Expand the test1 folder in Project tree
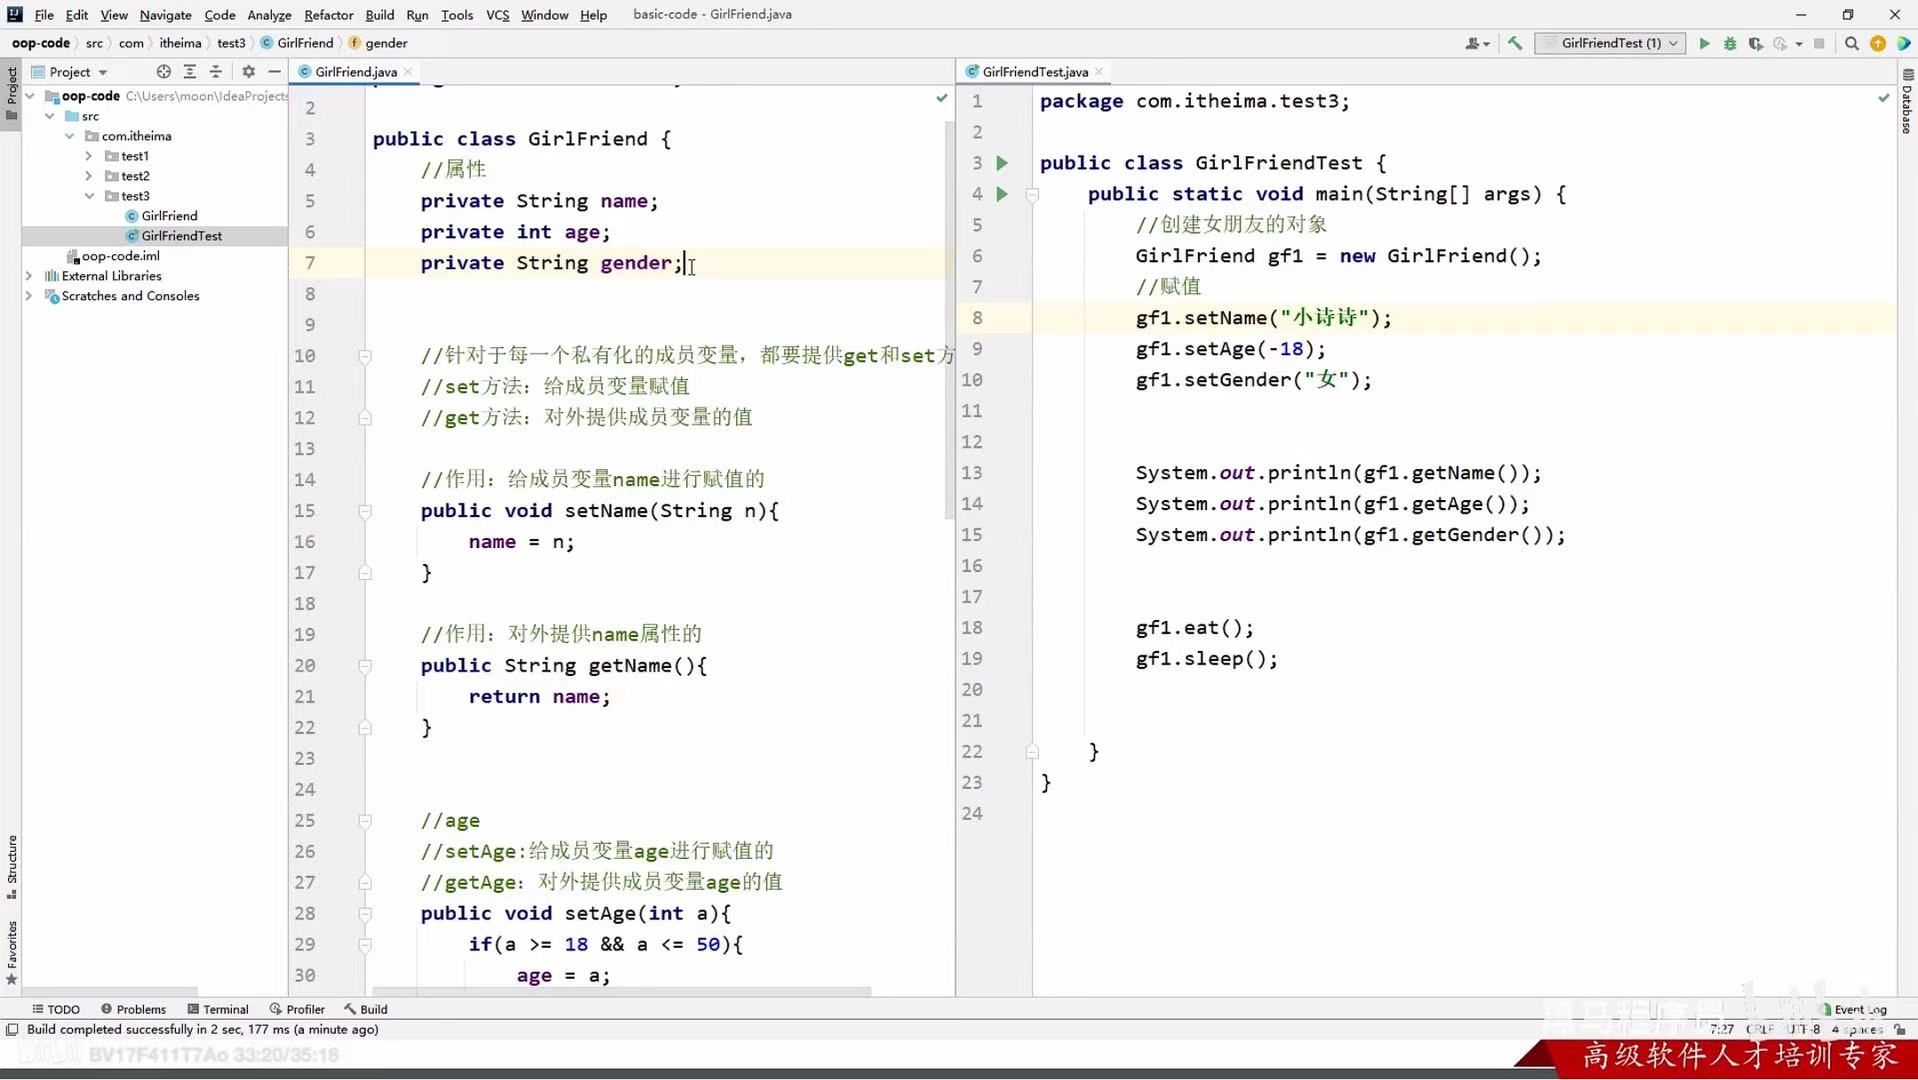Viewport: 1918px width, 1080px height. click(x=88, y=155)
